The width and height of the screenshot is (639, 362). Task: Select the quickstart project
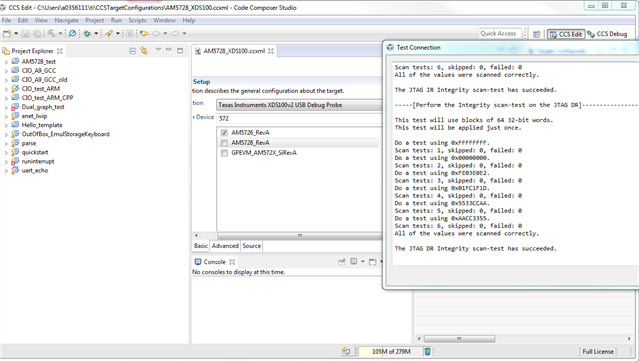coord(35,152)
